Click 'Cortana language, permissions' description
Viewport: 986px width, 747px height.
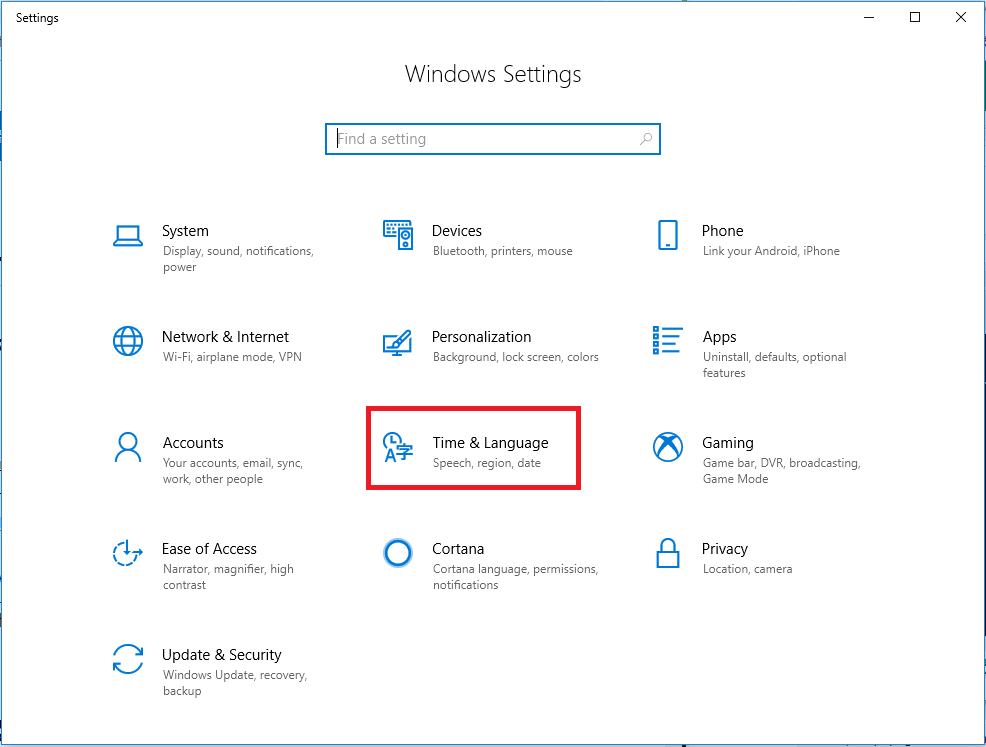point(516,577)
